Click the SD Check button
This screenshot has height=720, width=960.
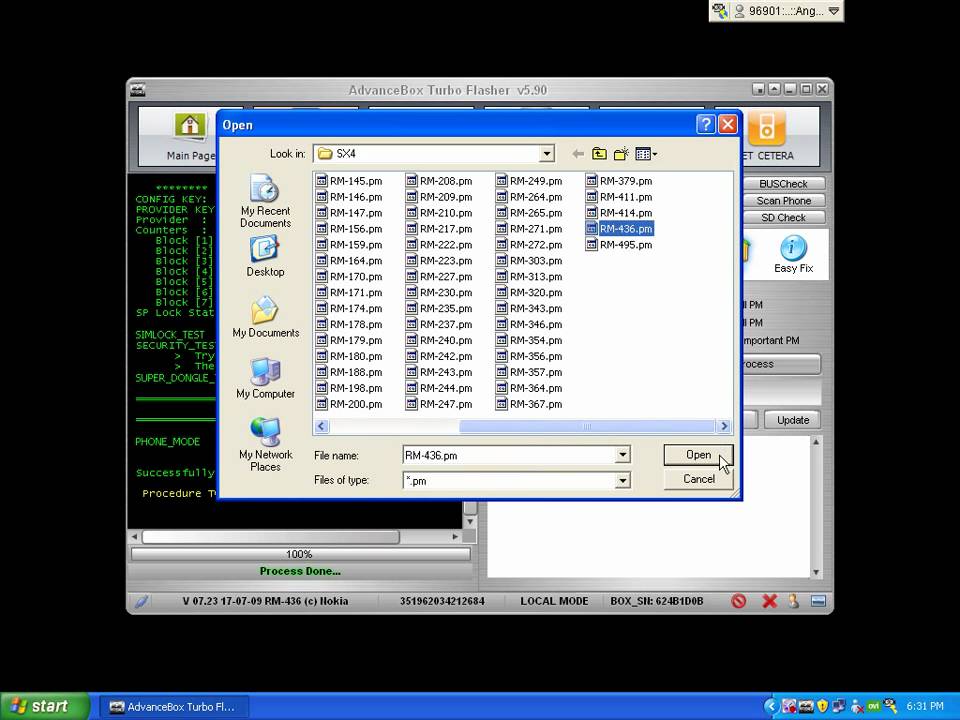click(x=783, y=218)
